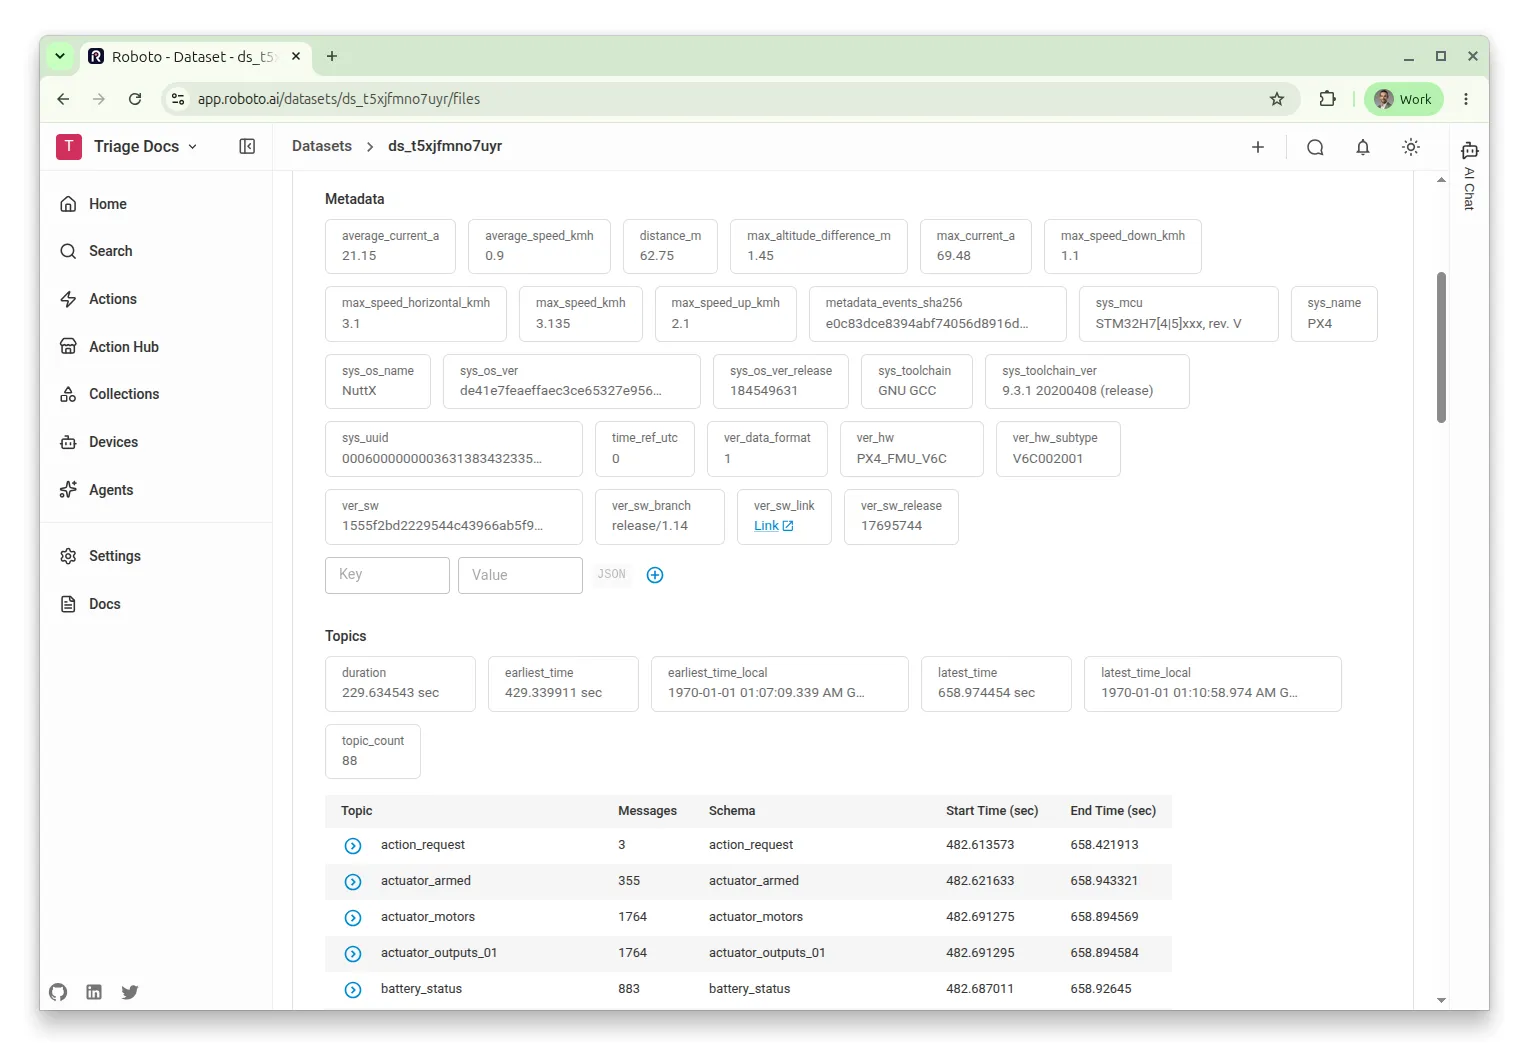This screenshot has width=1532, height=1054.
Task: Open the AI Chat panel
Action: tap(1469, 176)
